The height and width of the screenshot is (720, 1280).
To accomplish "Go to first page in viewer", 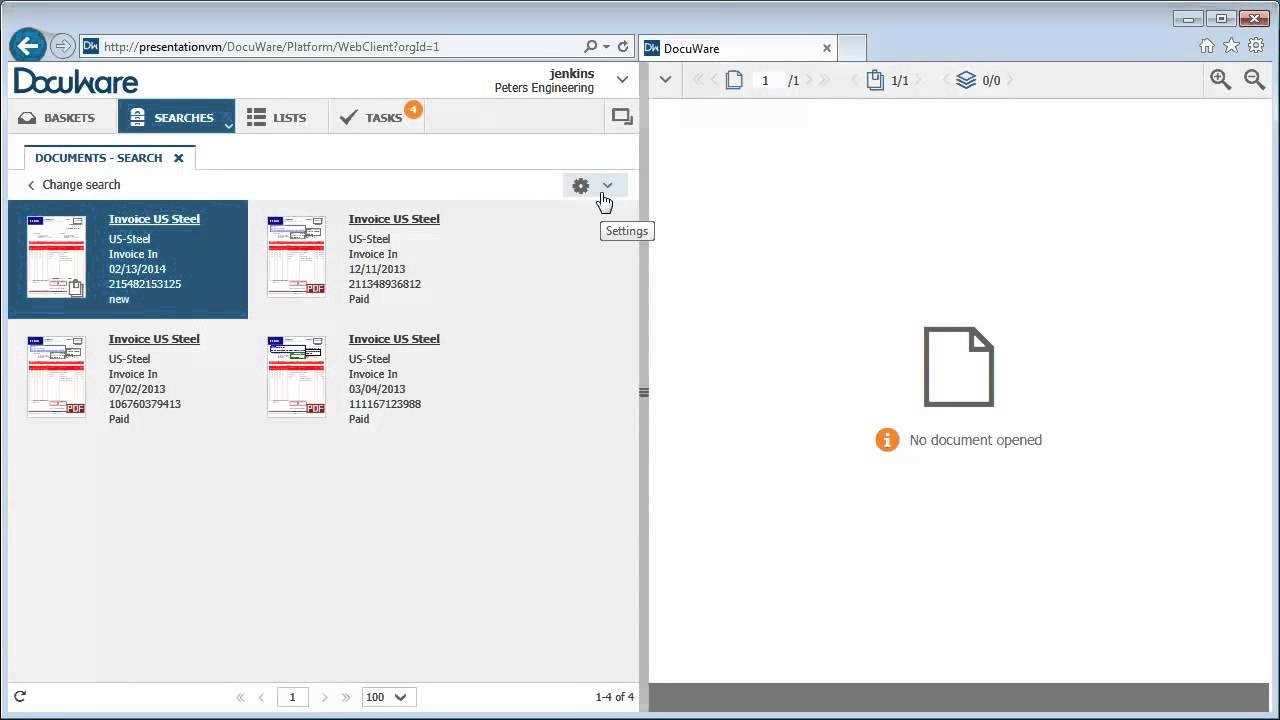I will [700, 80].
